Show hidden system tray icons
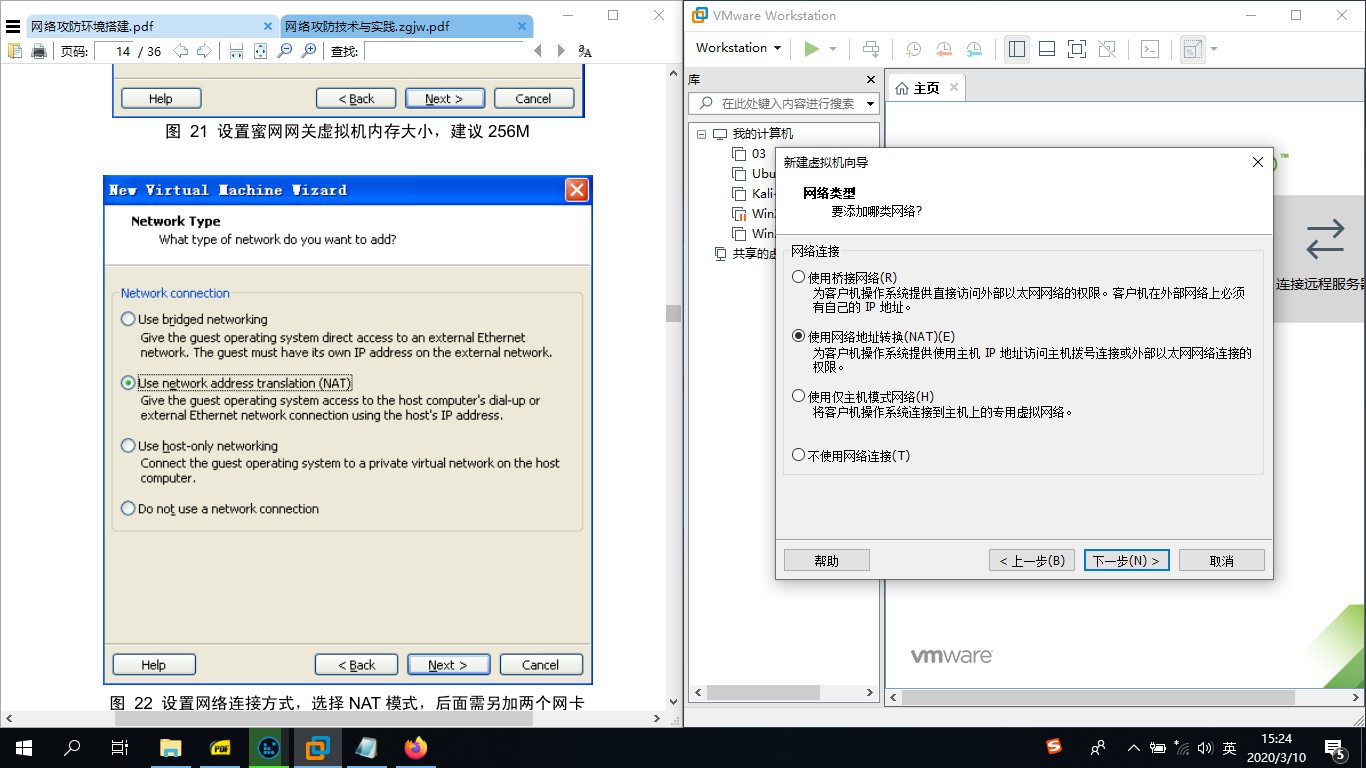Image resolution: width=1366 pixels, height=768 pixels. pyautogui.click(x=1133, y=747)
